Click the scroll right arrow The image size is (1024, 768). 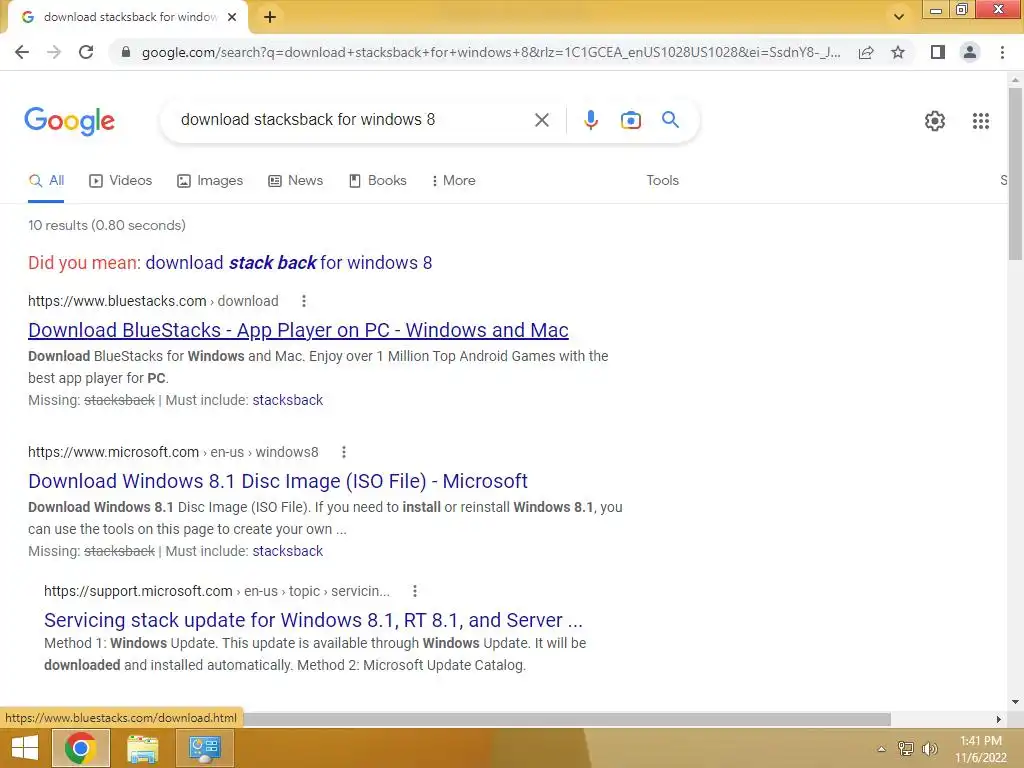pos(998,719)
